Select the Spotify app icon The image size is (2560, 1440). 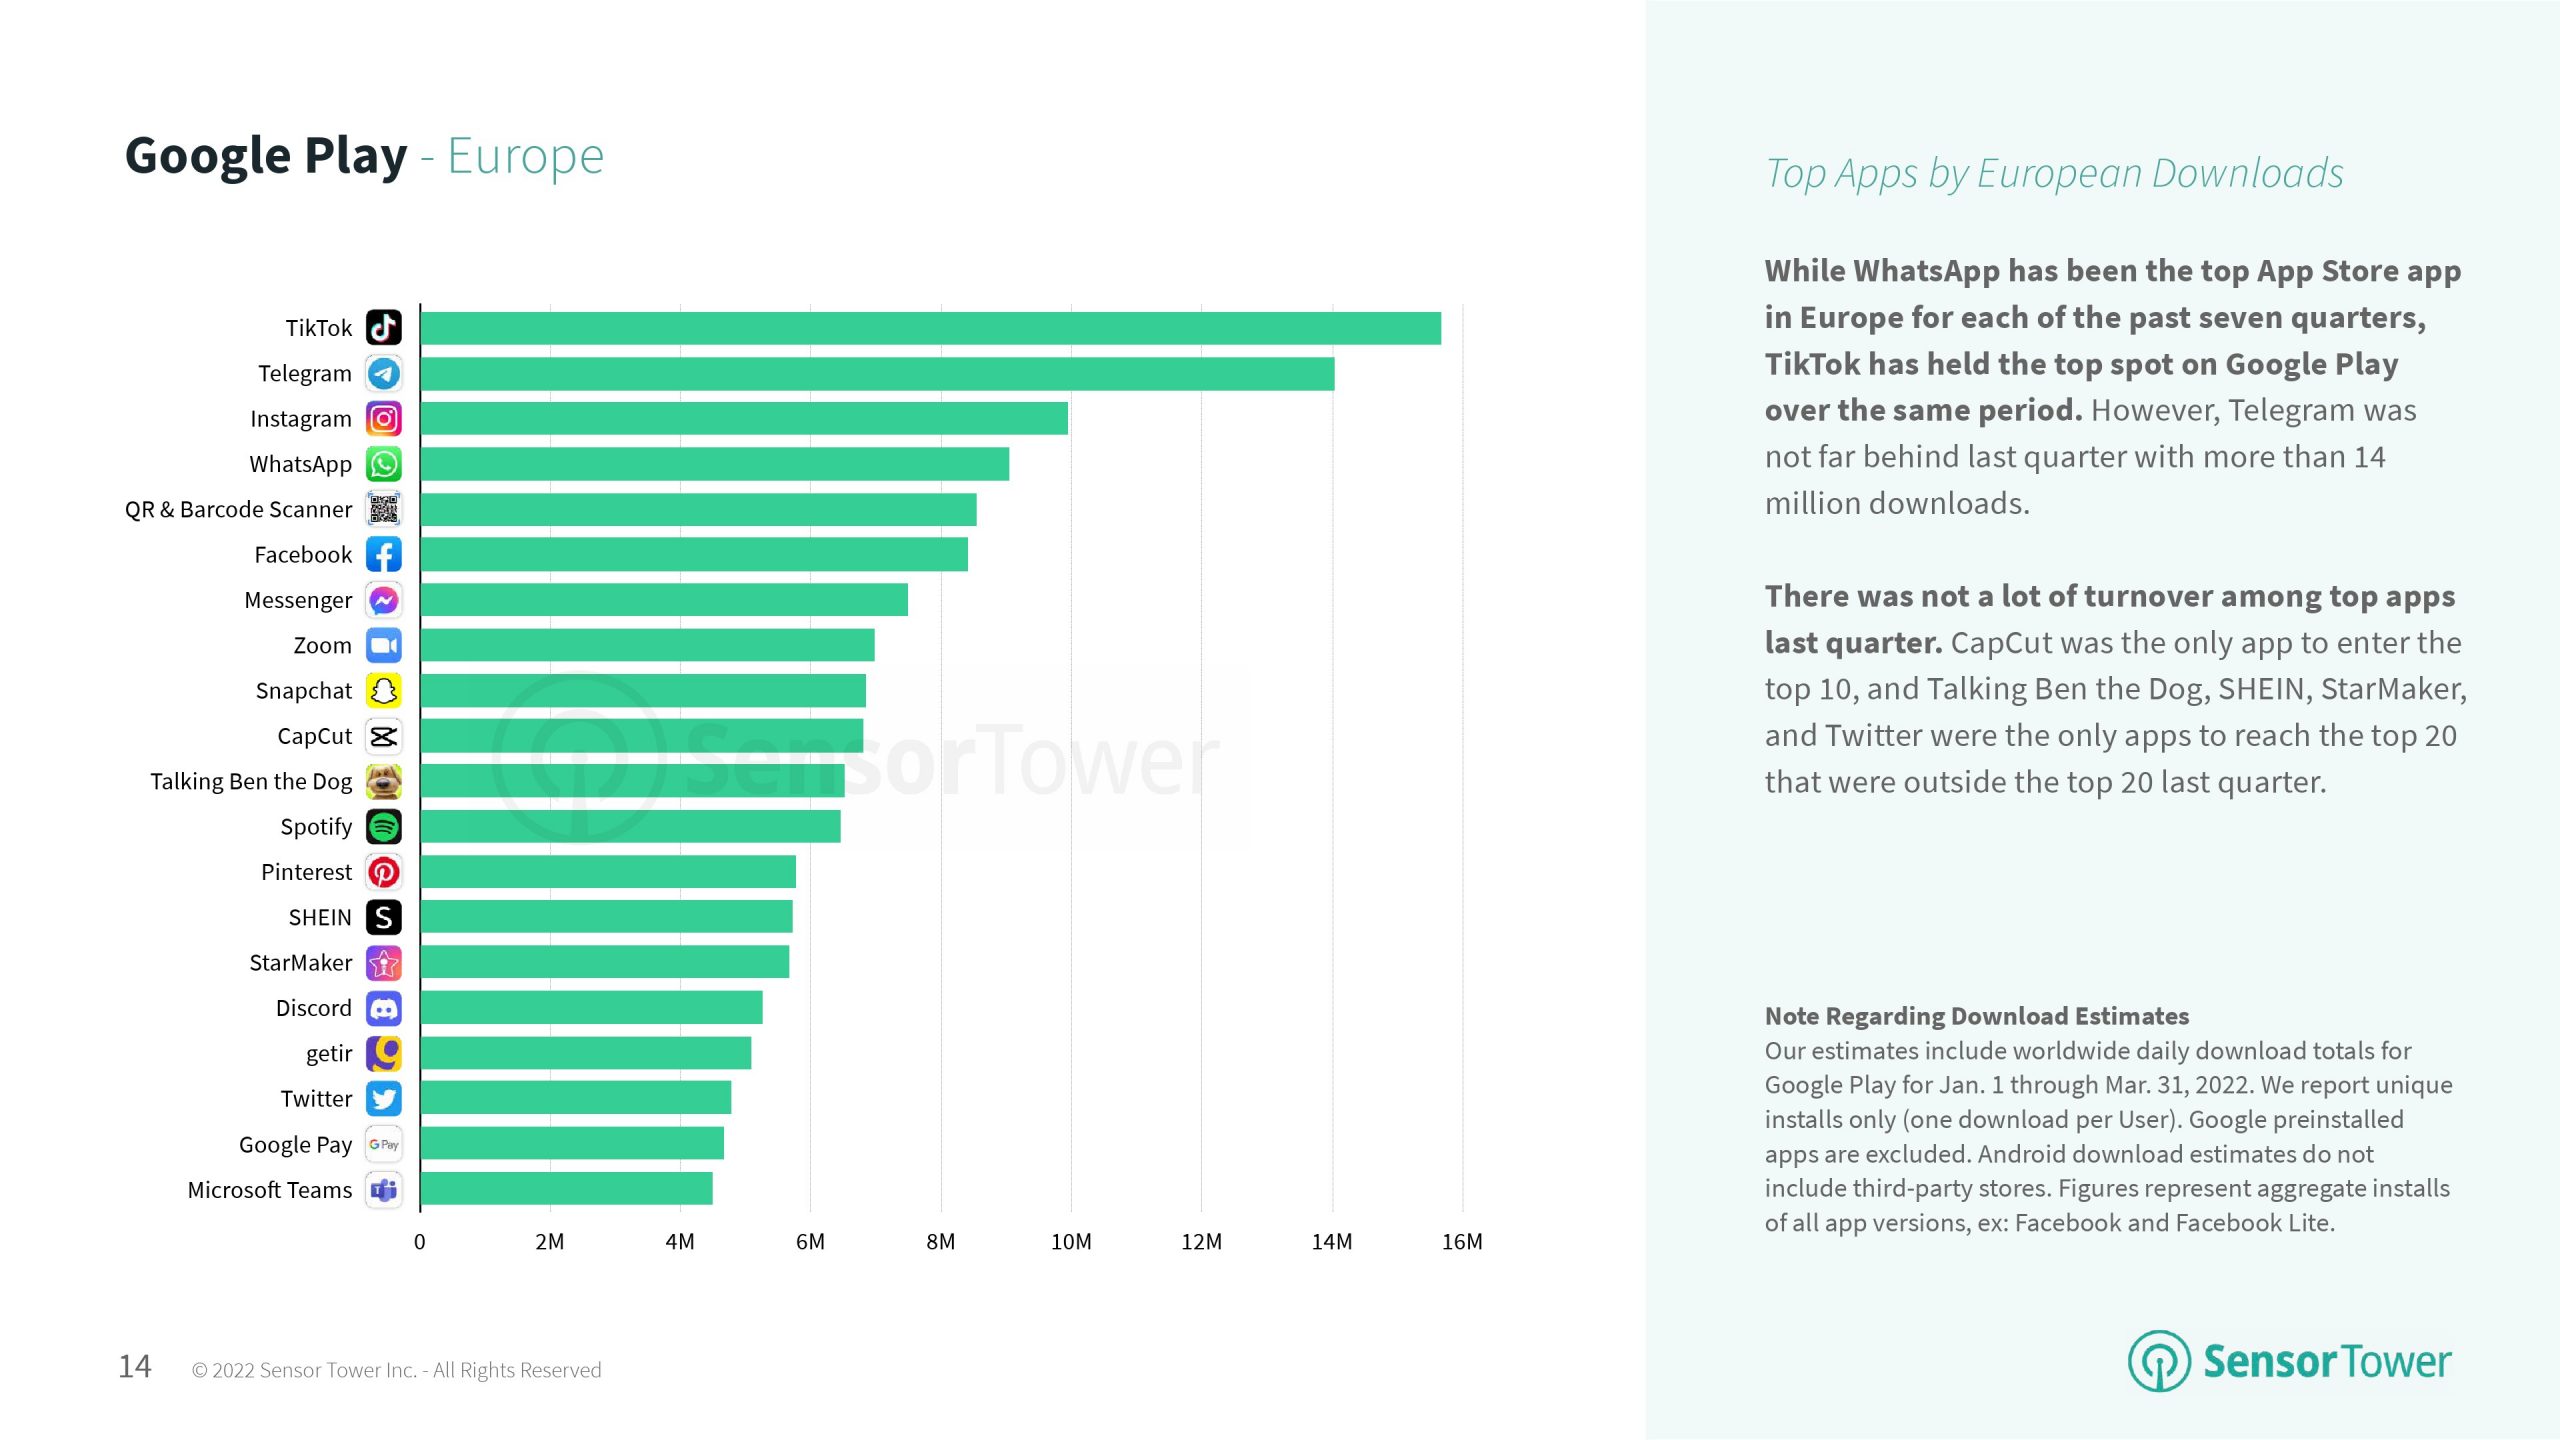[384, 827]
